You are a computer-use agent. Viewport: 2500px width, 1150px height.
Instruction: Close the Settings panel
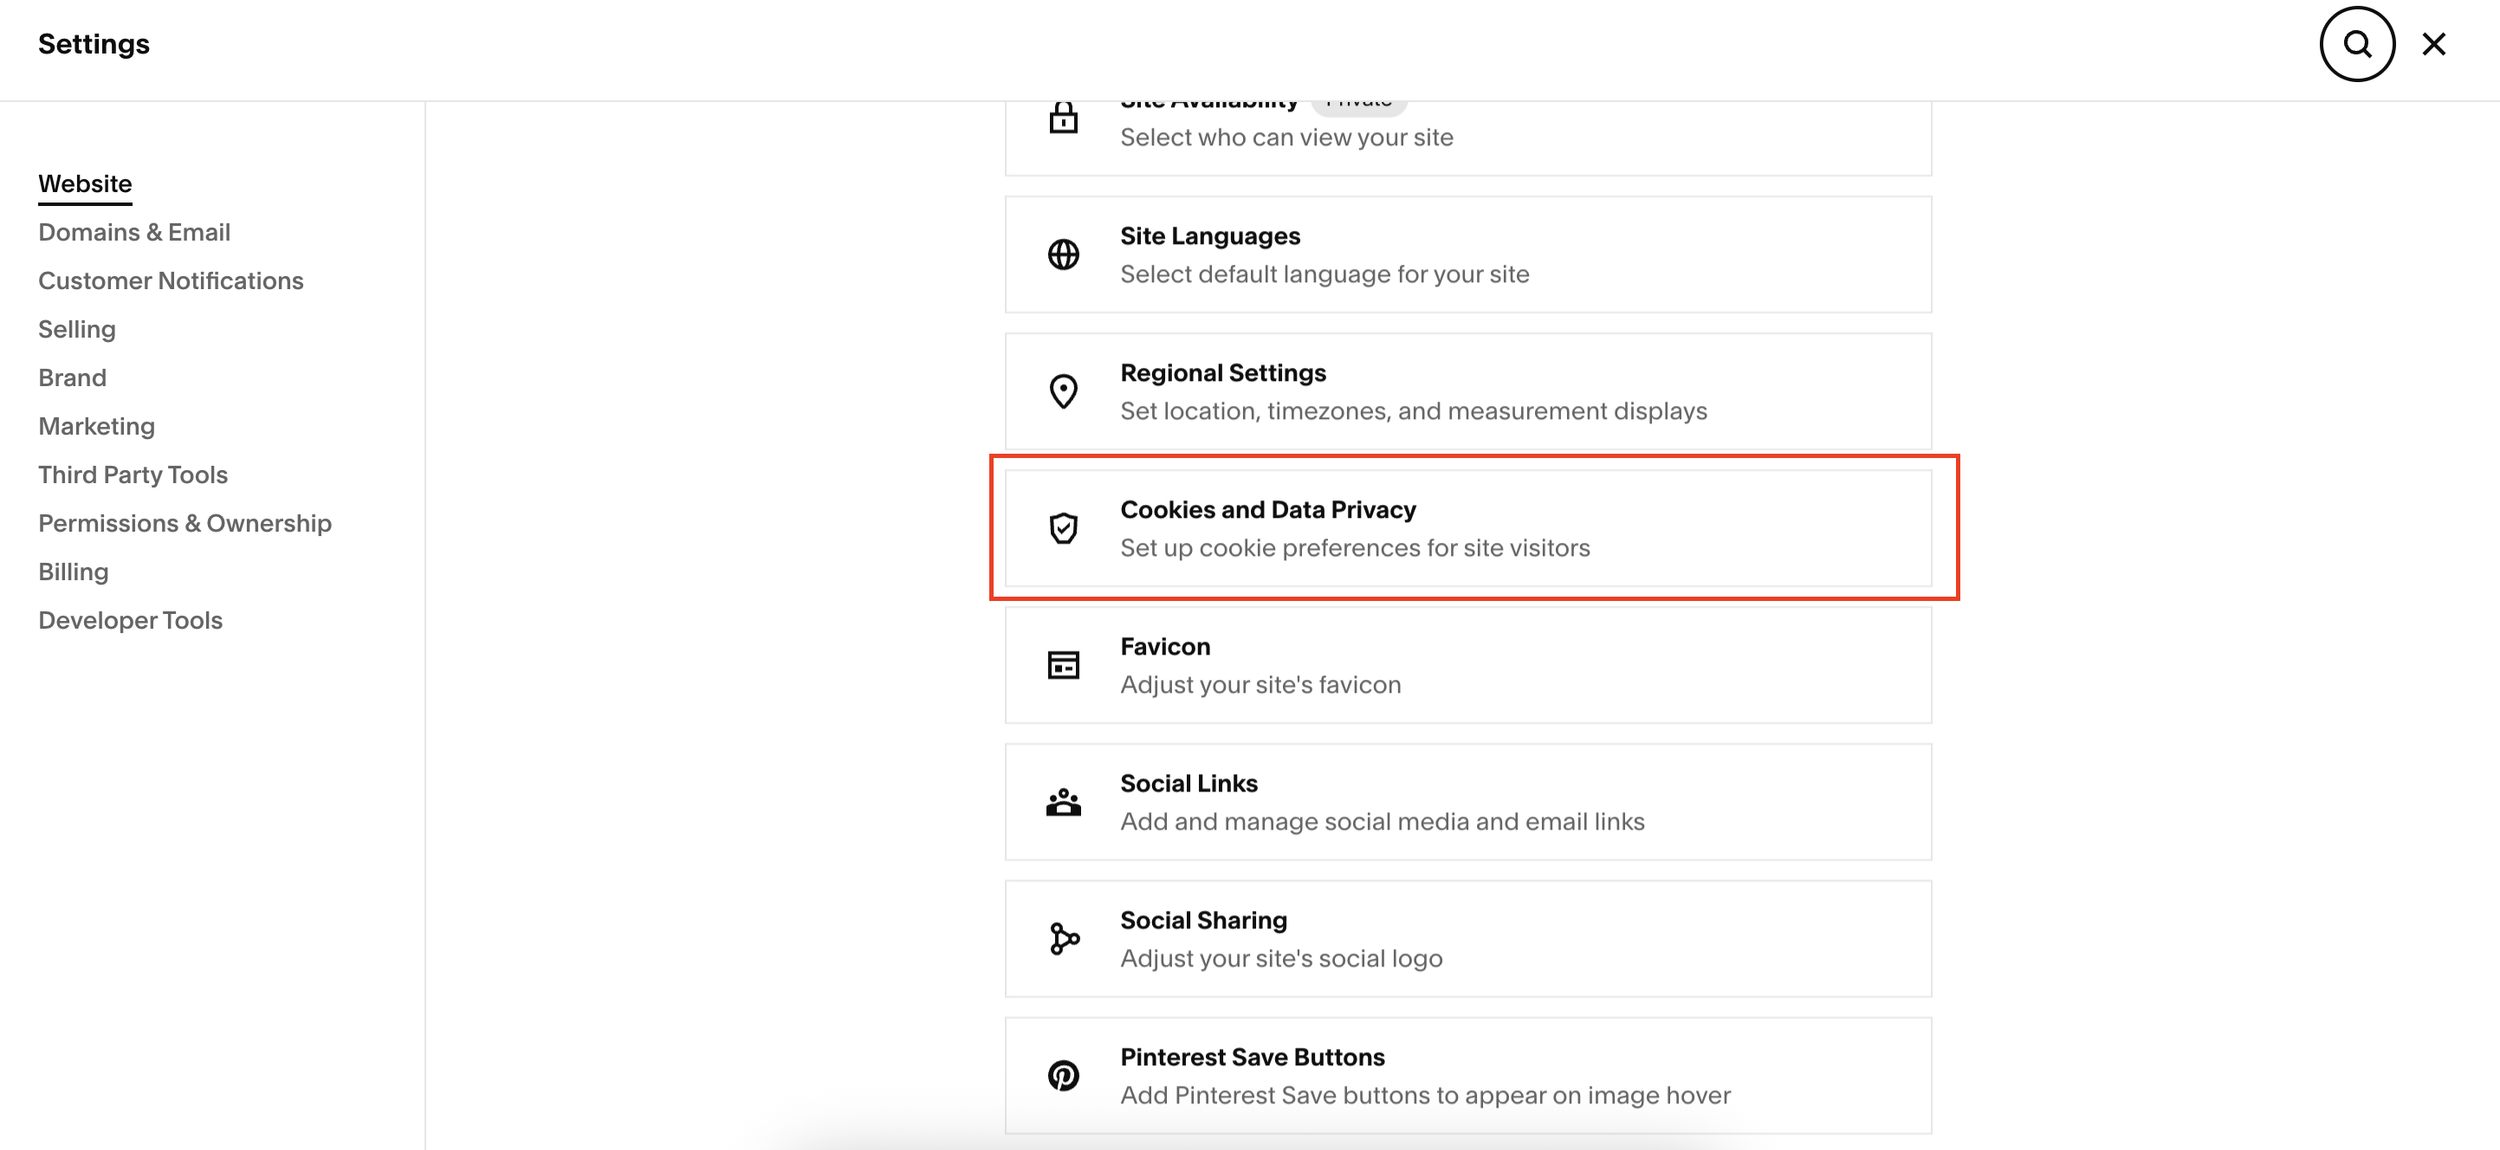[2434, 44]
